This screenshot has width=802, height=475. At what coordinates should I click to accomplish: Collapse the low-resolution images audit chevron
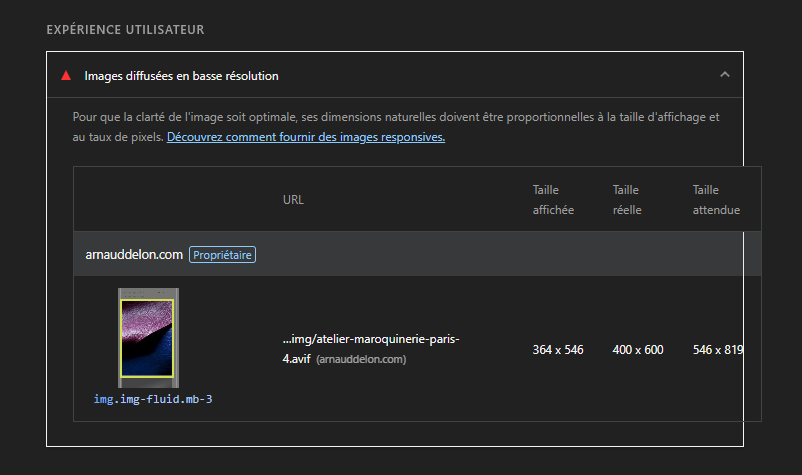tap(725, 75)
